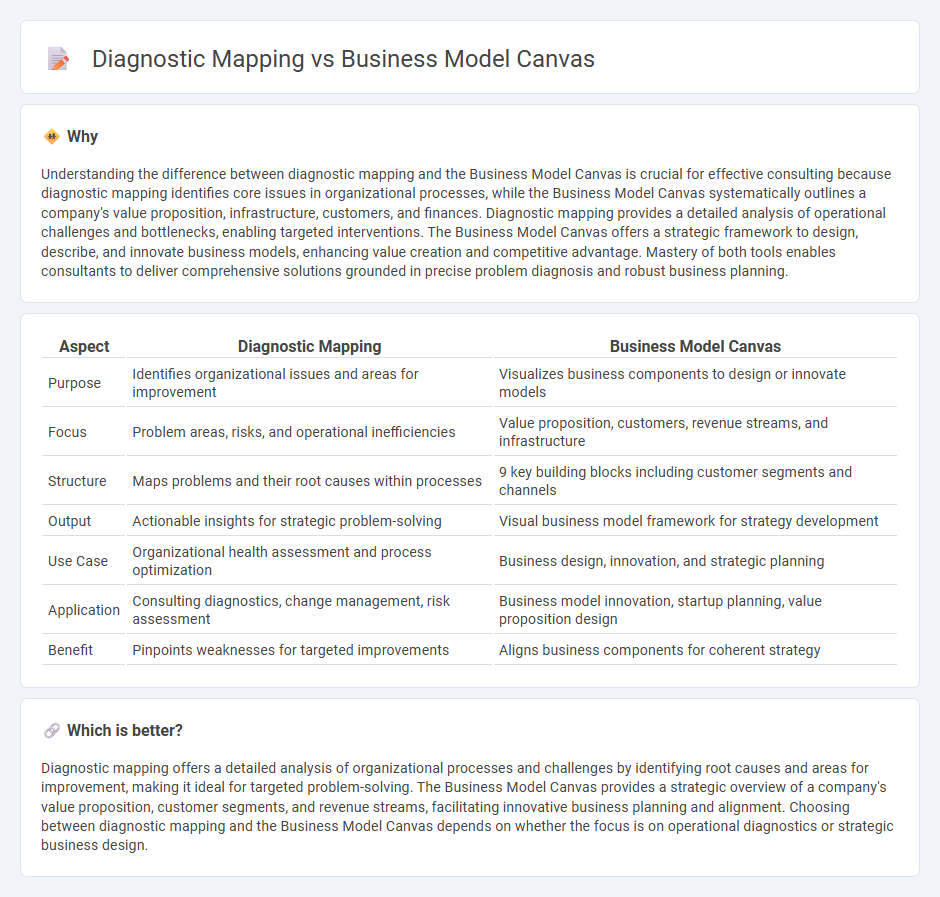Click the 'Why' section heading
The image size is (940, 897).
click(82, 137)
